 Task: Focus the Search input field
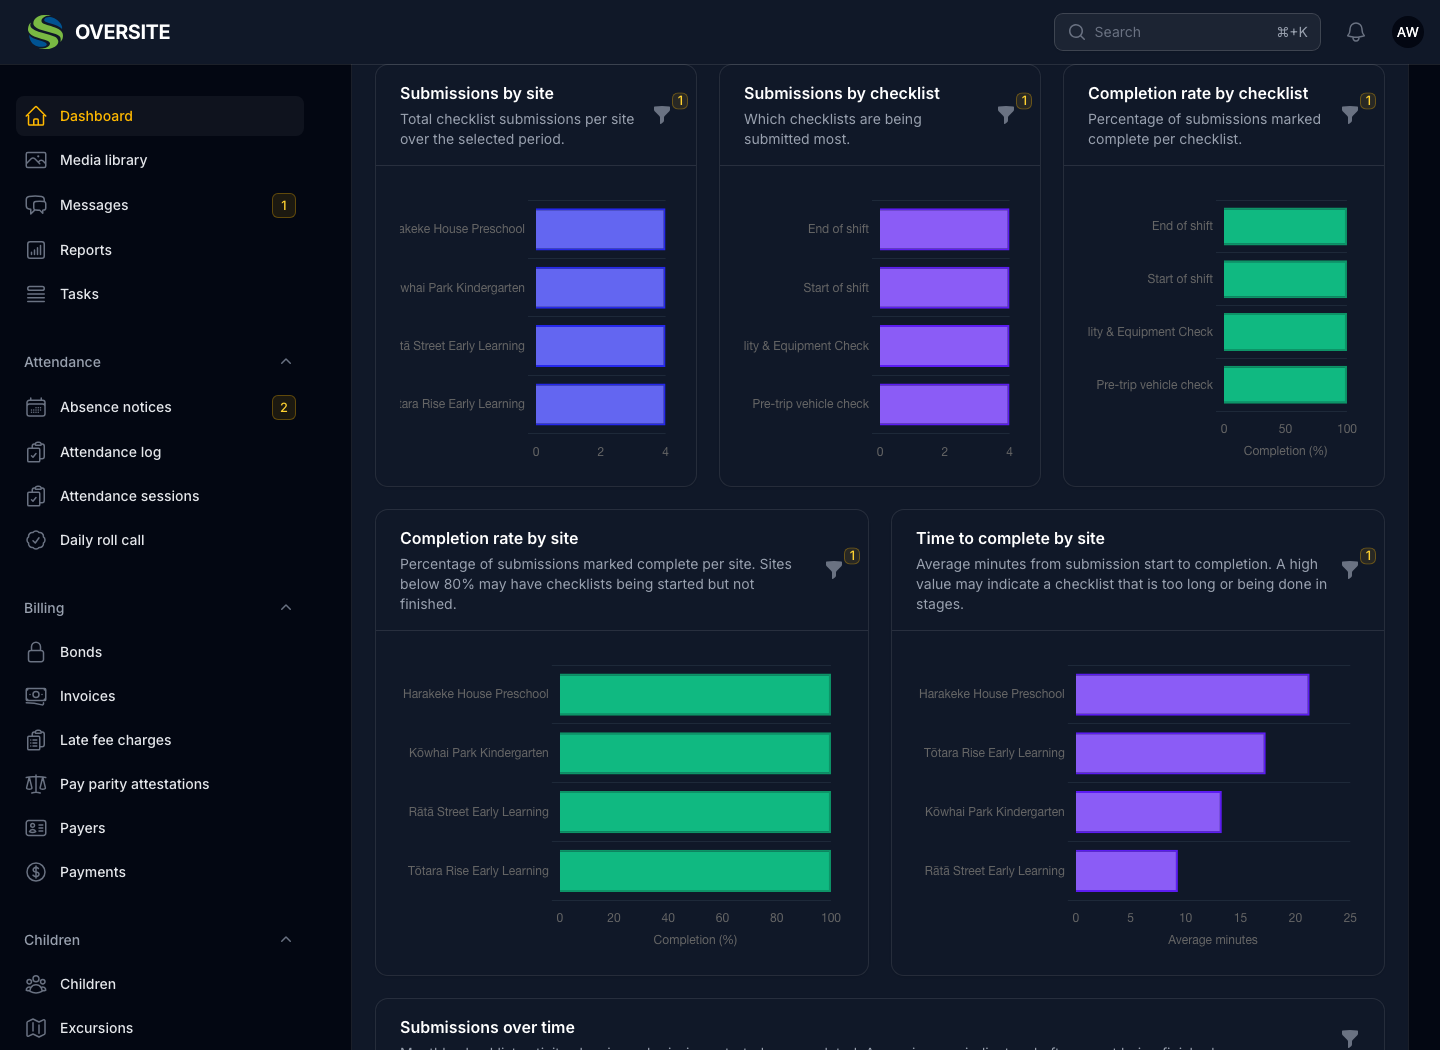click(x=1187, y=32)
